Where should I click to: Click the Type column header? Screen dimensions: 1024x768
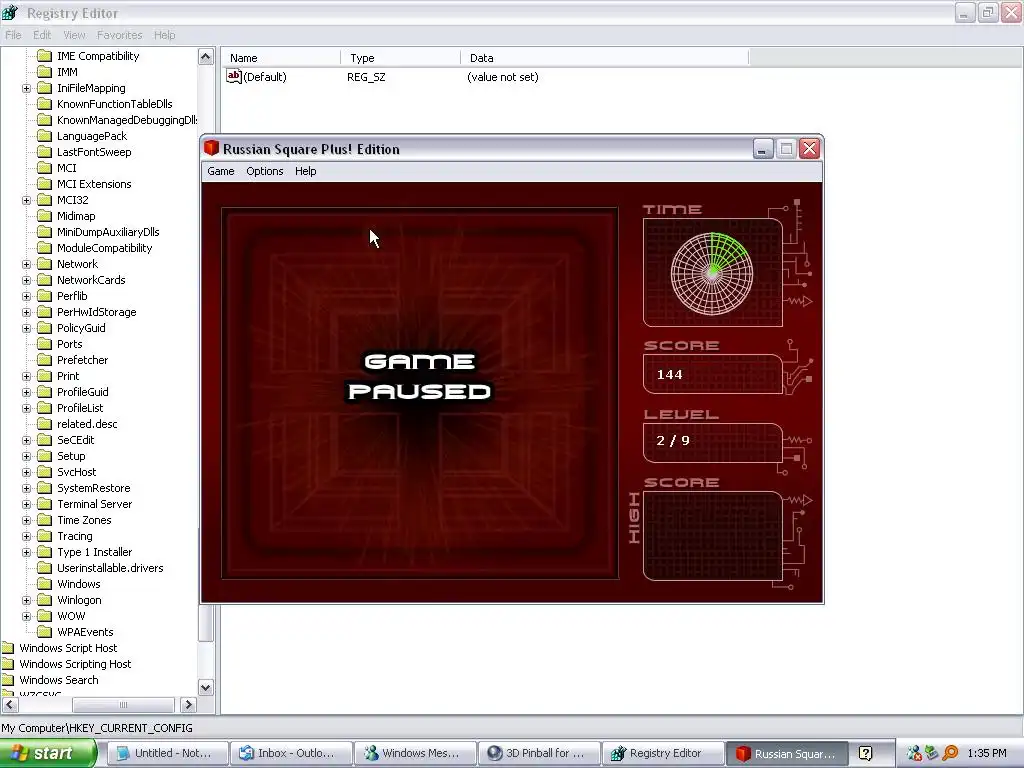click(x=400, y=58)
